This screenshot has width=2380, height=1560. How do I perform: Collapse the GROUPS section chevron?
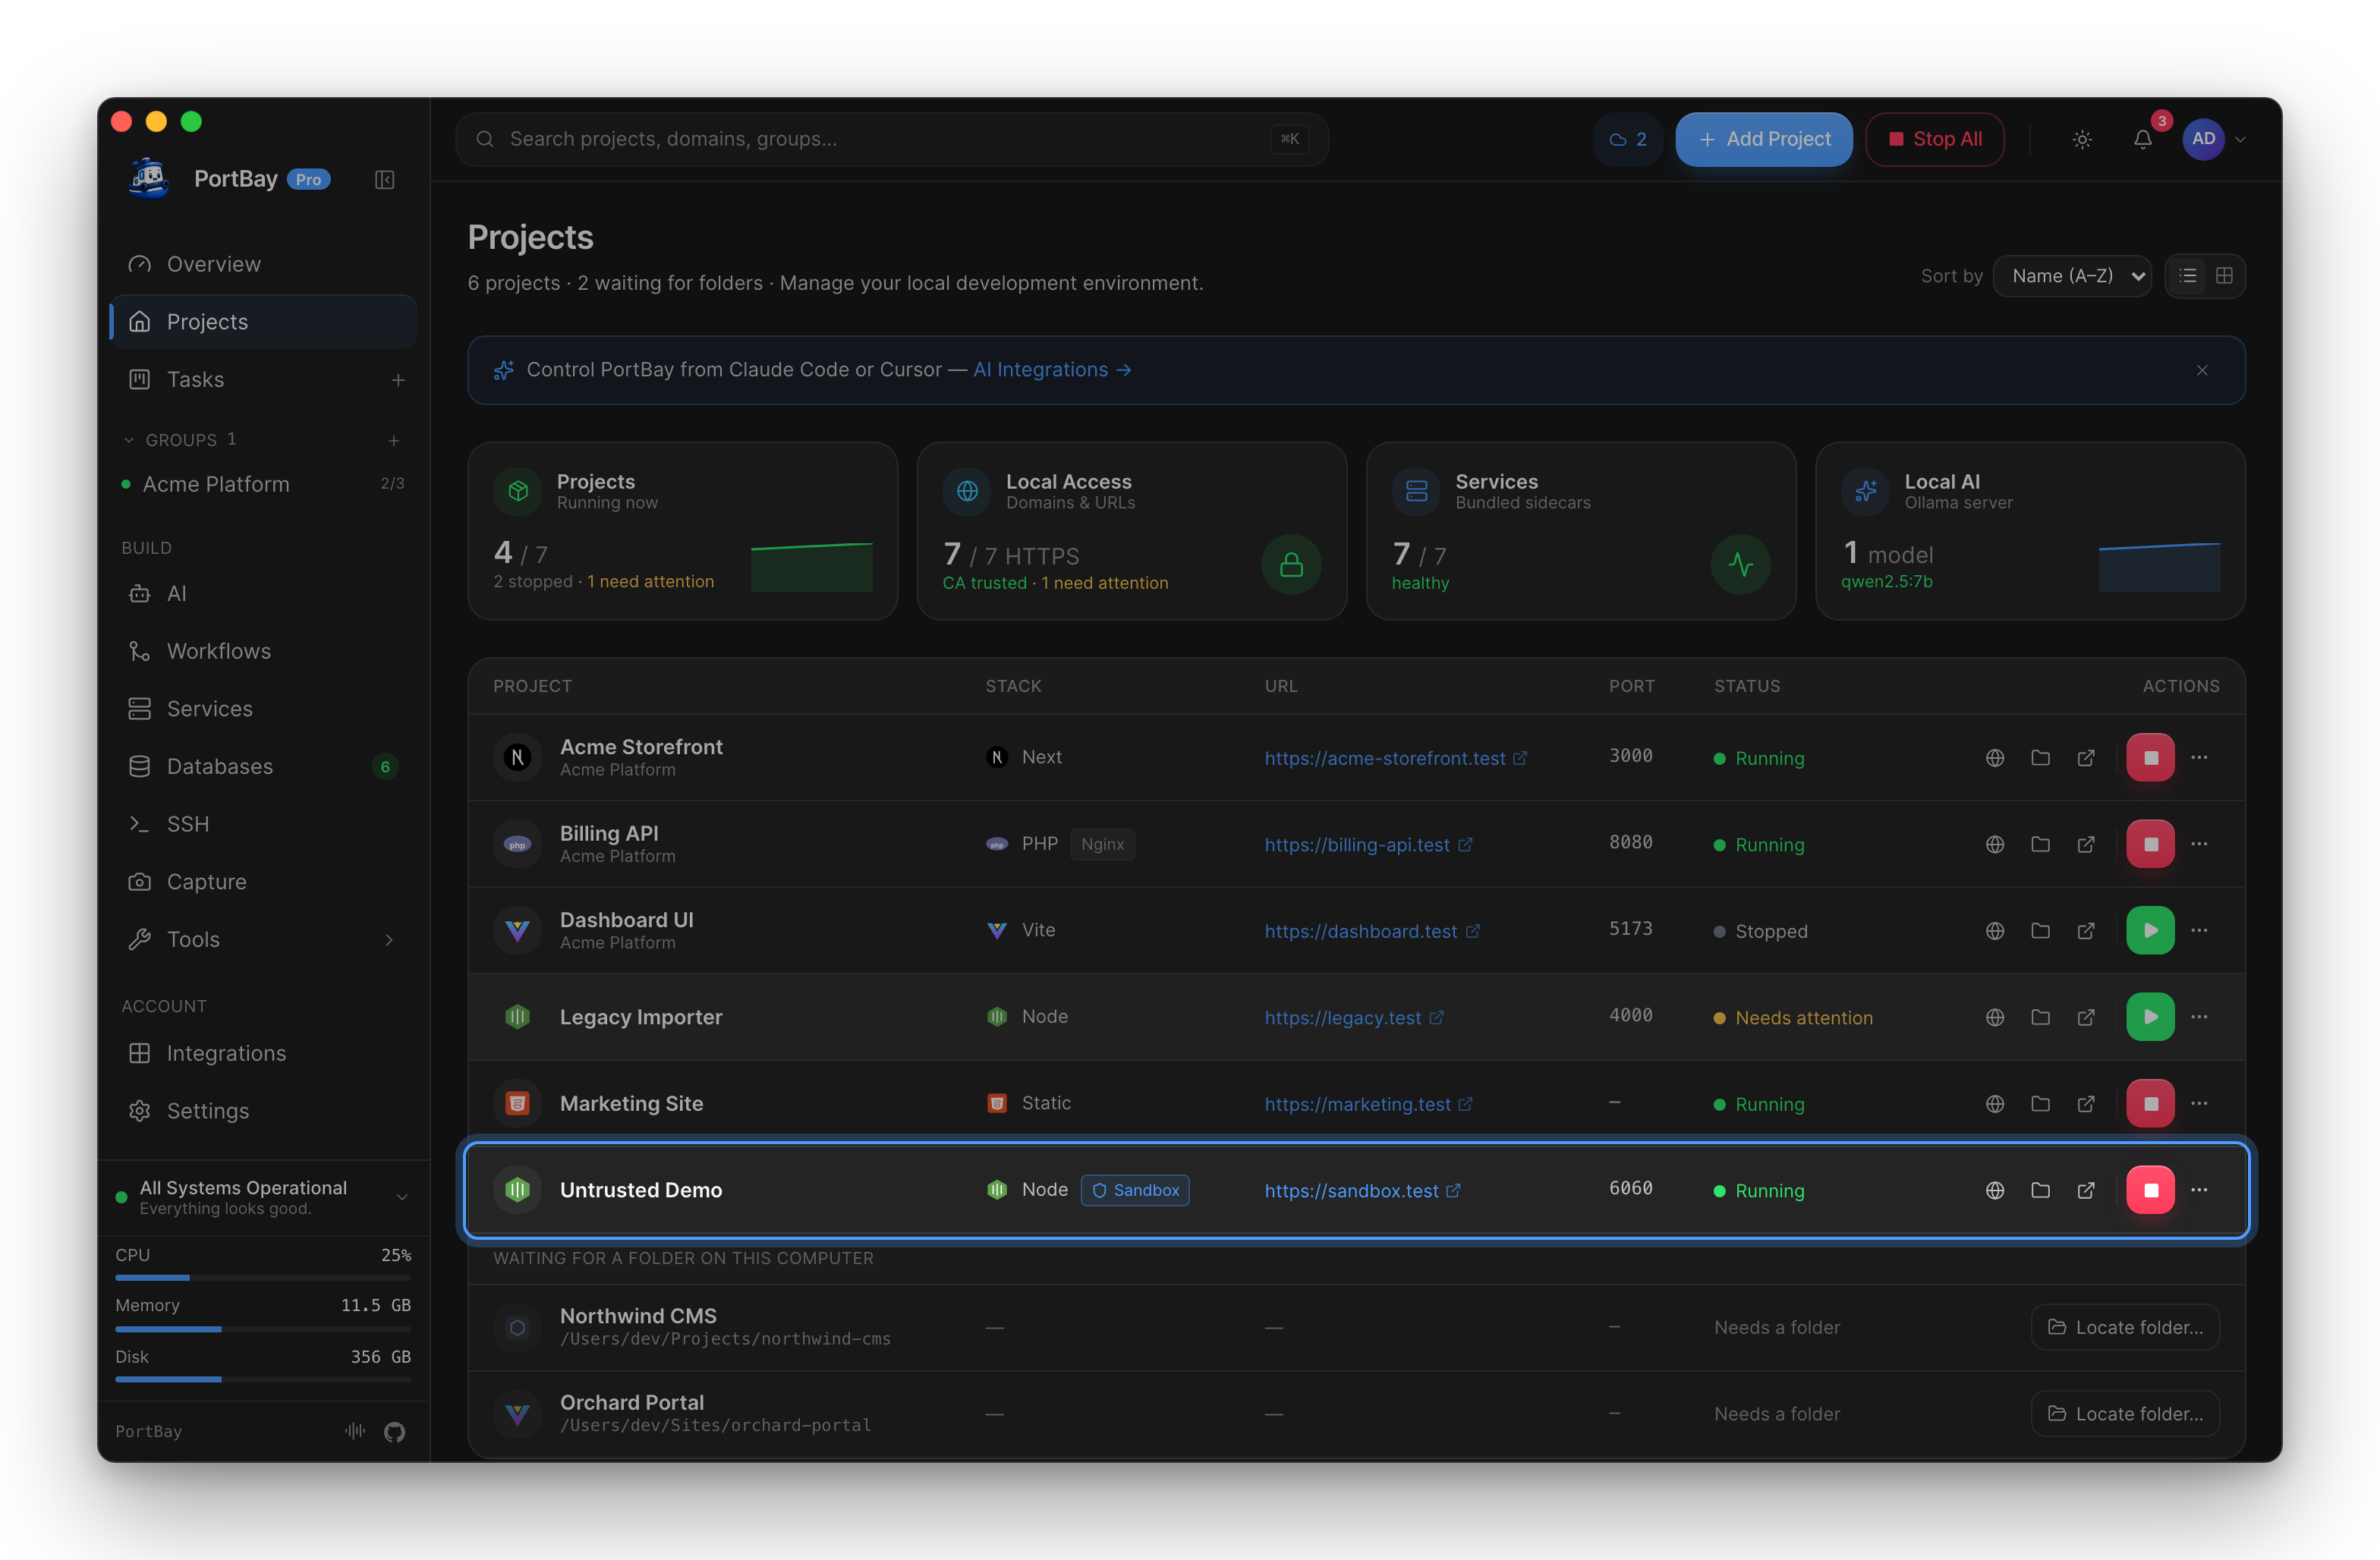[x=128, y=440]
